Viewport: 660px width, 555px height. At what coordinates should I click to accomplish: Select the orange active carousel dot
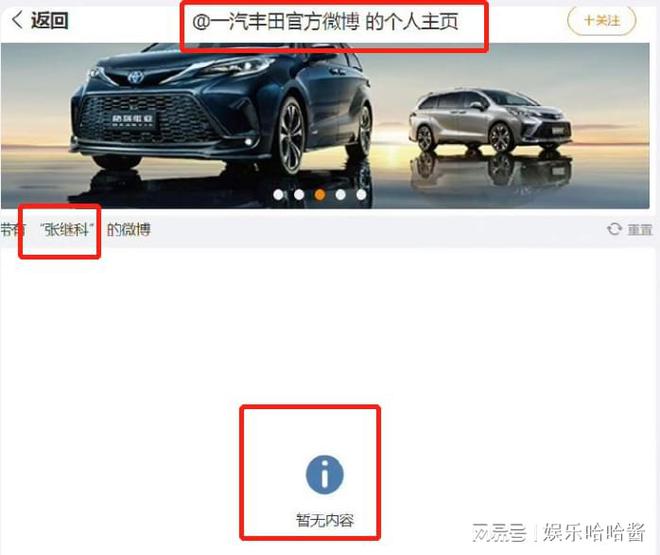tap(320, 194)
